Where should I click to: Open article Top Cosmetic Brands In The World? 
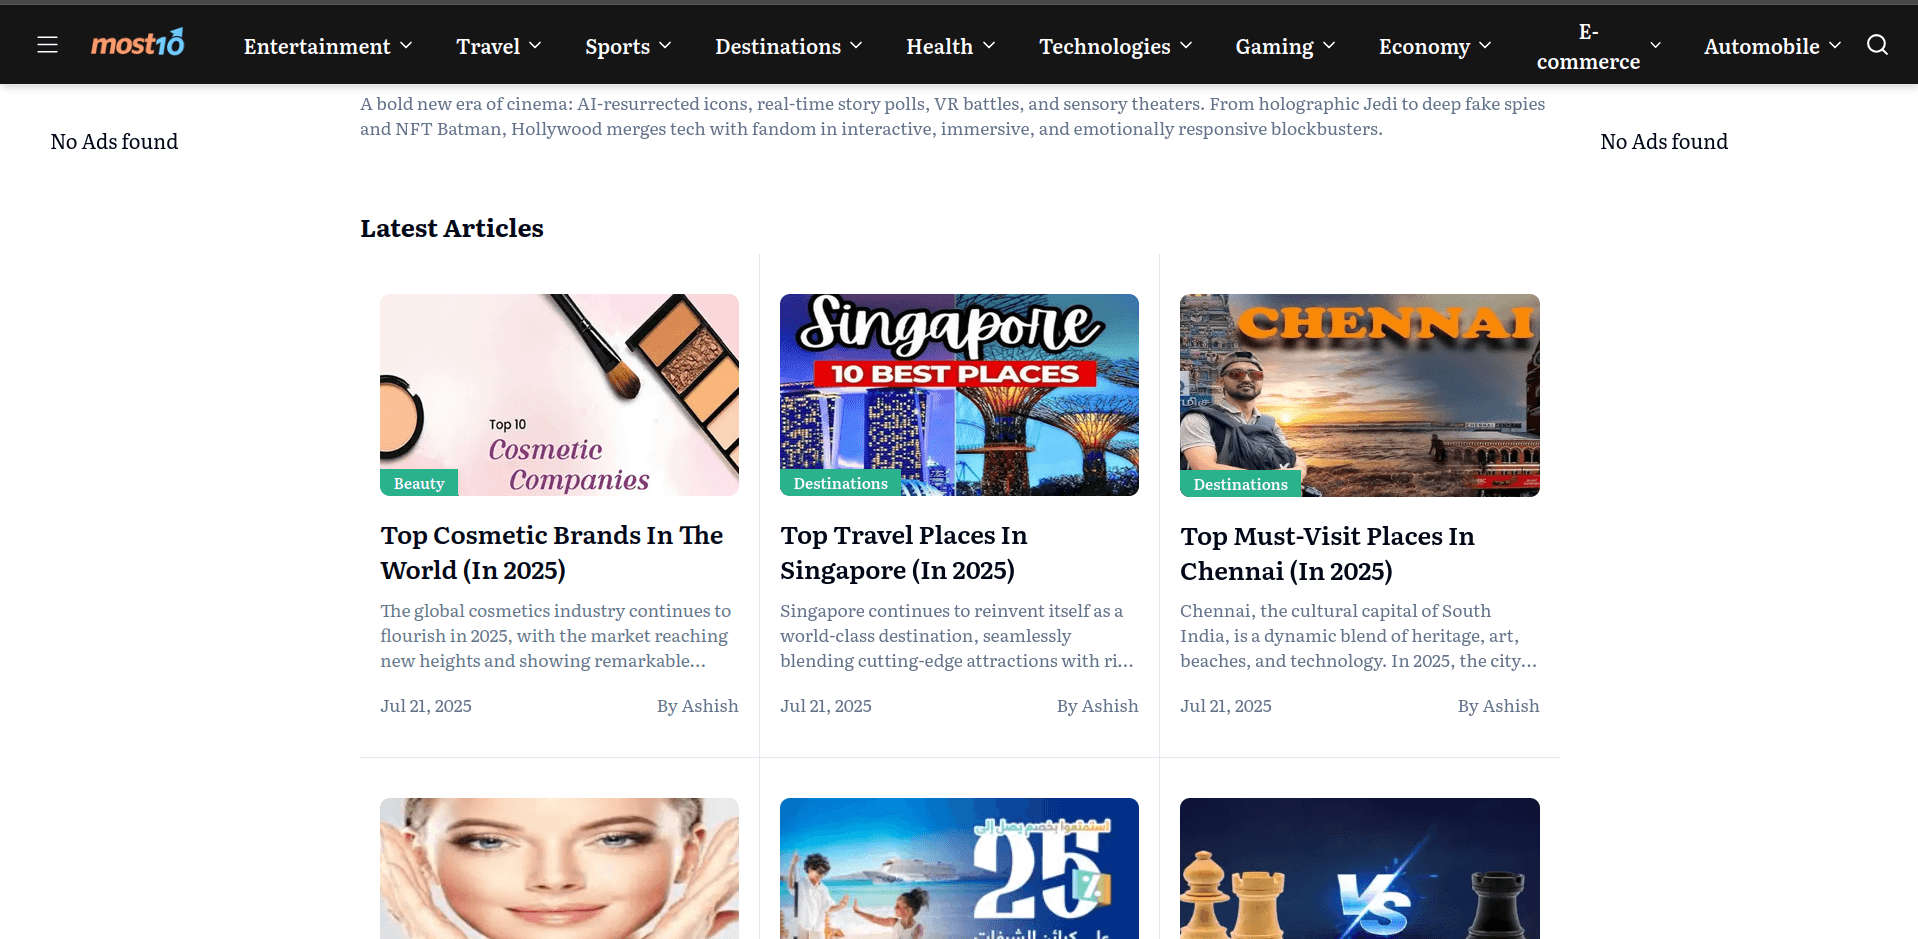click(552, 553)
